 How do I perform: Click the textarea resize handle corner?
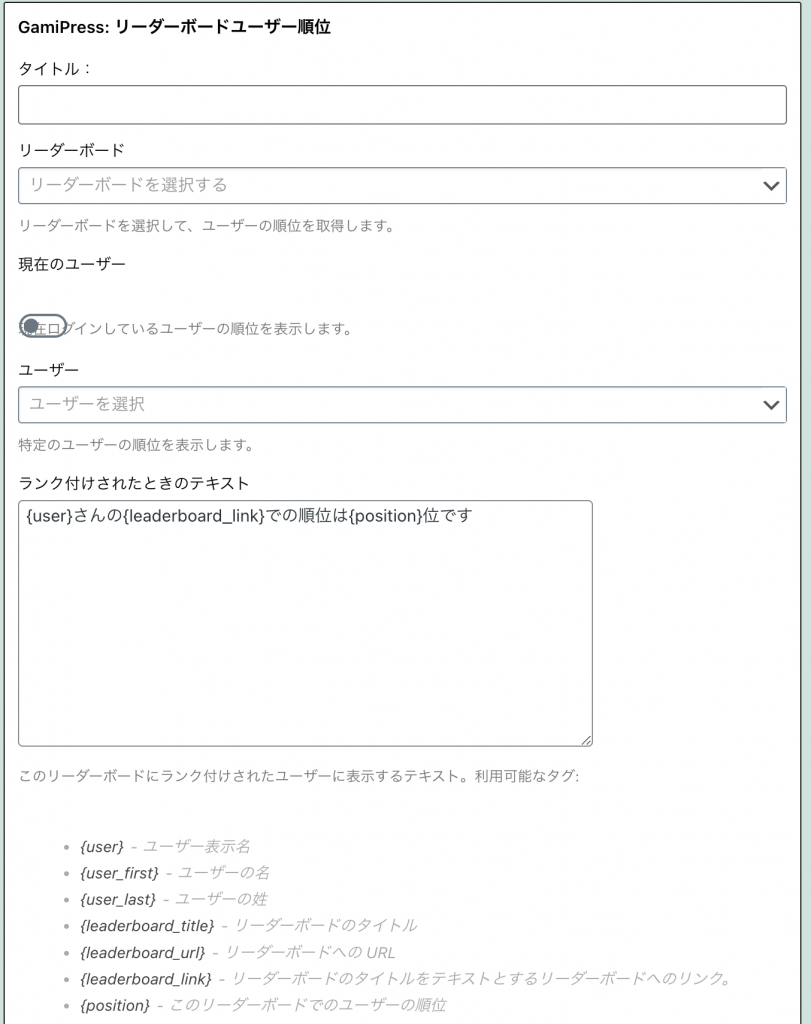586,740
